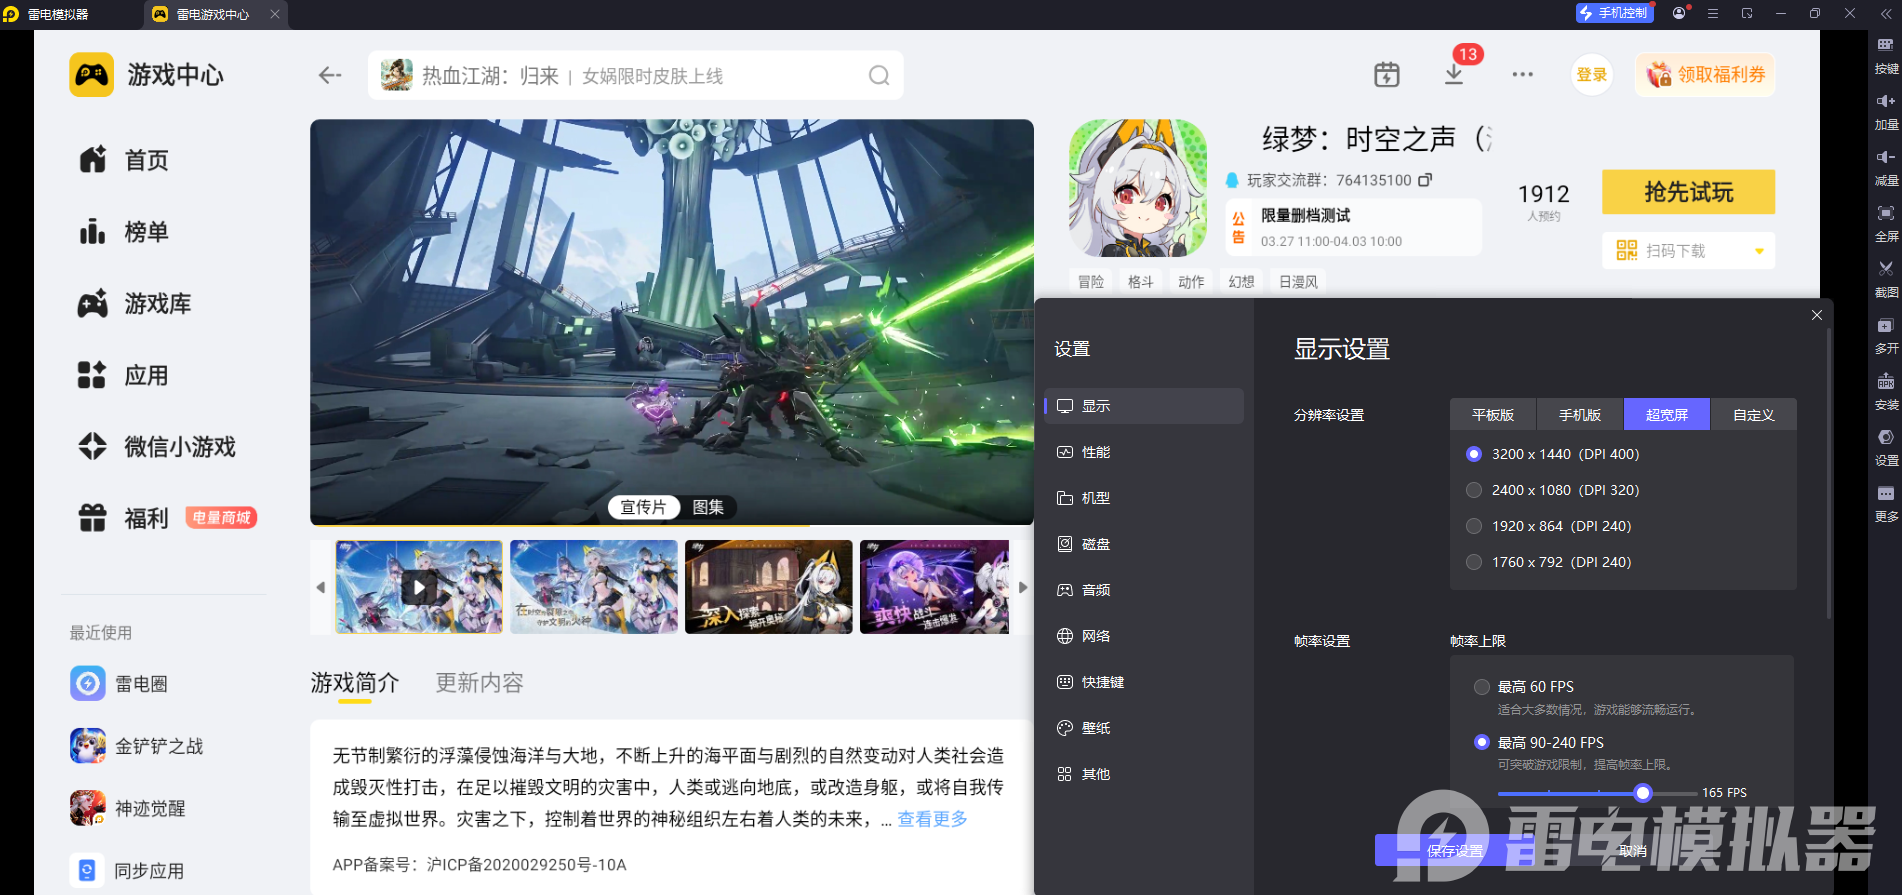Open the 音频 settings section
This screenshot has height=895, width=1902.
[x=1144, y=590]
